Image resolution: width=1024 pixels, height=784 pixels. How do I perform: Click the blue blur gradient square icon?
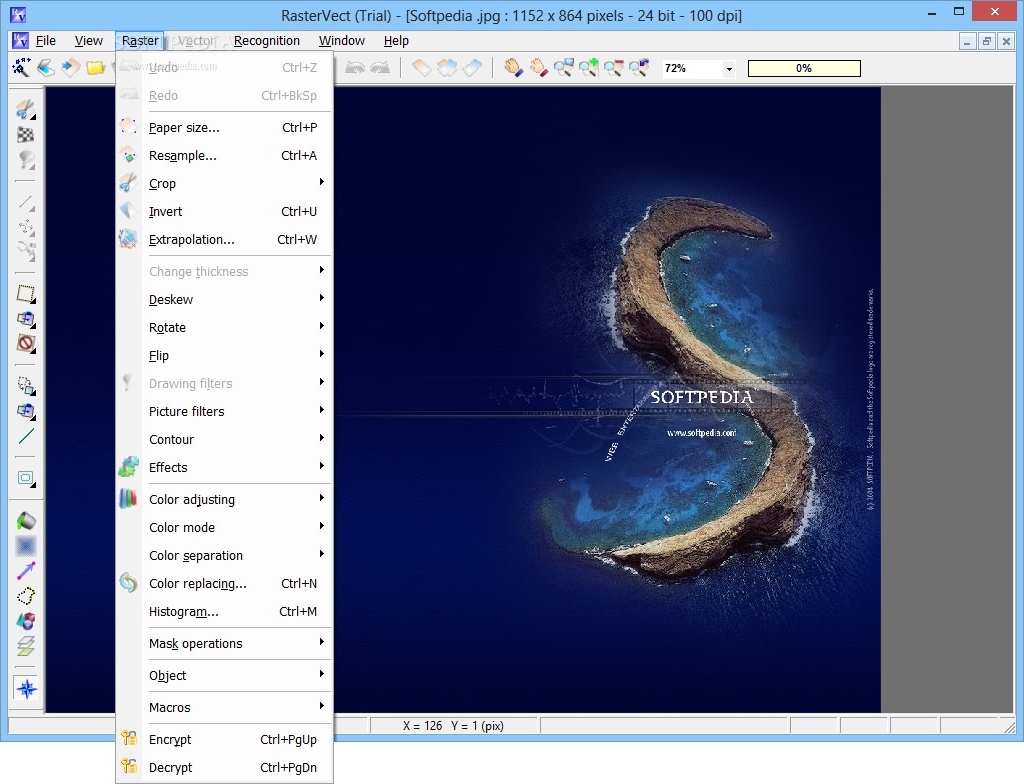tap(25, 546)
